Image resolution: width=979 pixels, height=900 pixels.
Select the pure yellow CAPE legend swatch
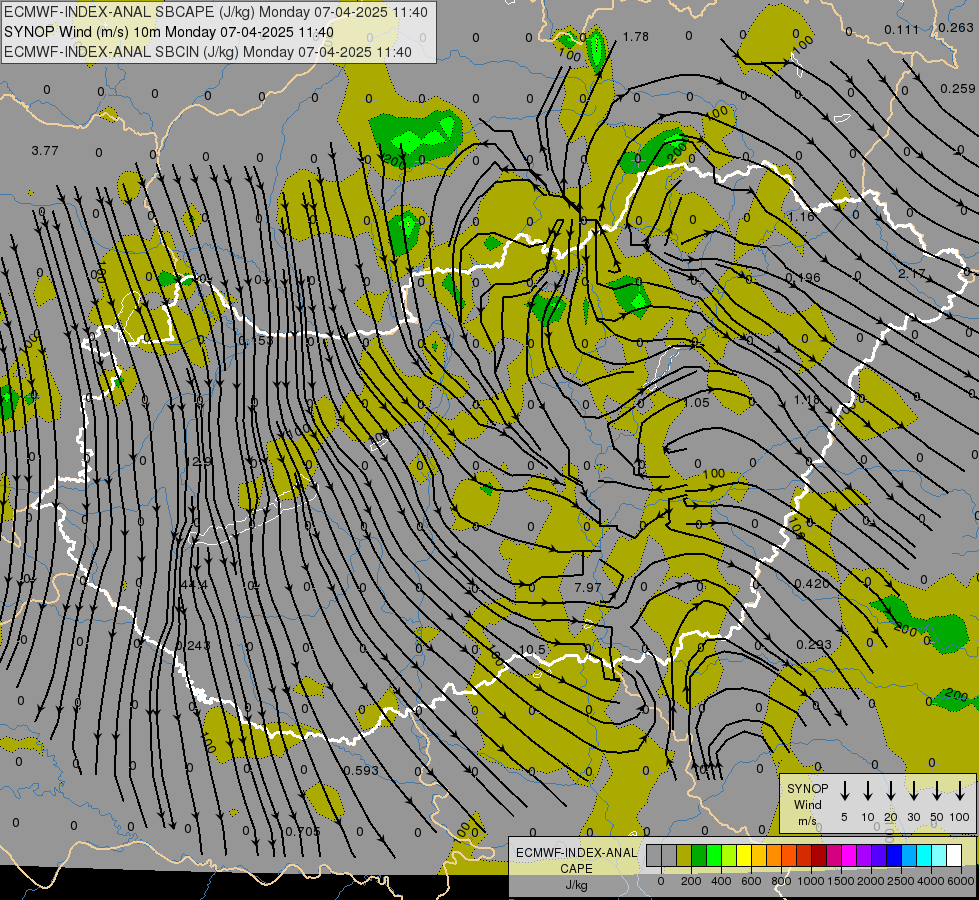click(745, 855)
